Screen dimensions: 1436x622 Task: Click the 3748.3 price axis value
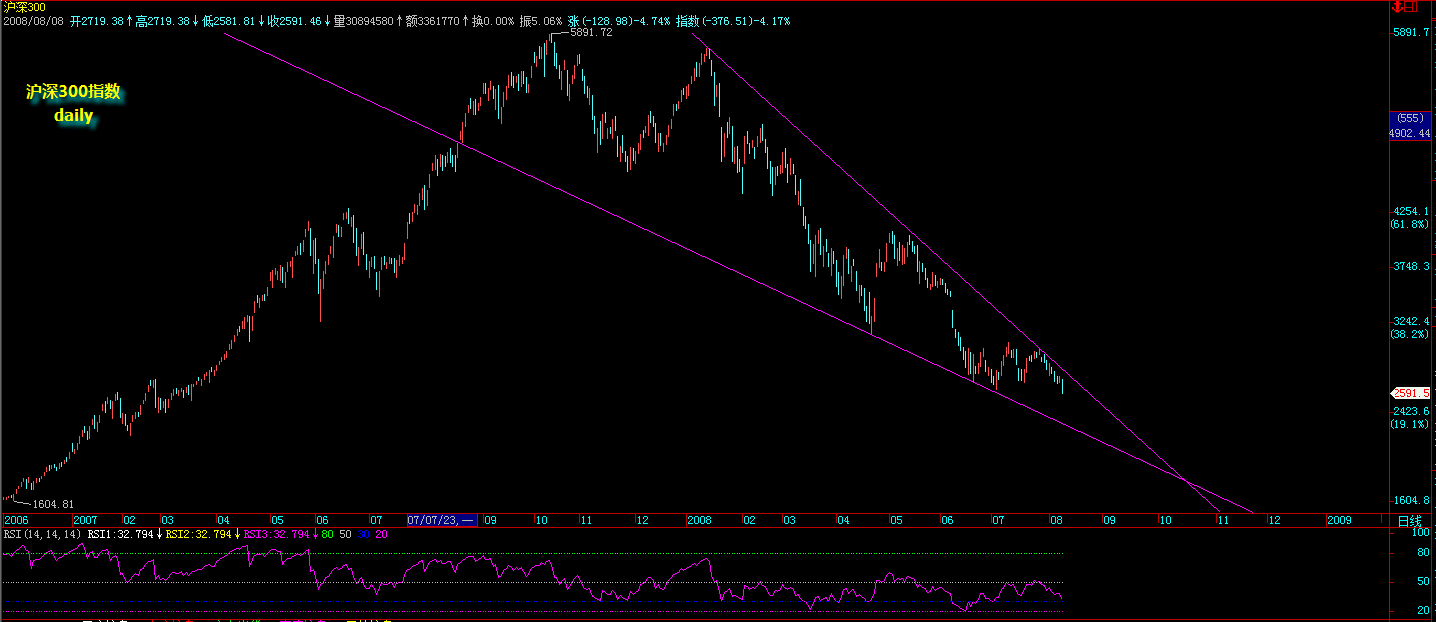click(1413, 266)
